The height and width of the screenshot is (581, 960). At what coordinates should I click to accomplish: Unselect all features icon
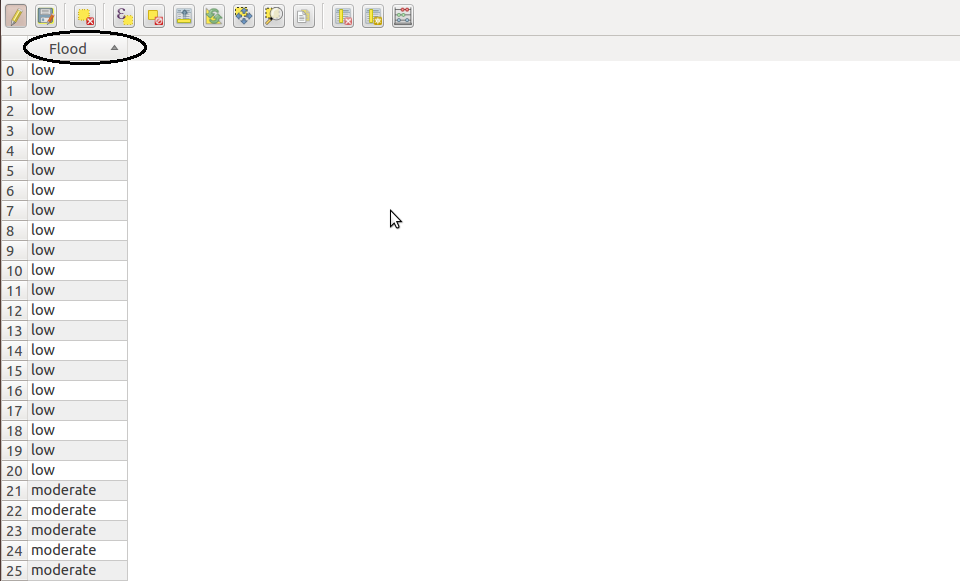tap(154, 17)
